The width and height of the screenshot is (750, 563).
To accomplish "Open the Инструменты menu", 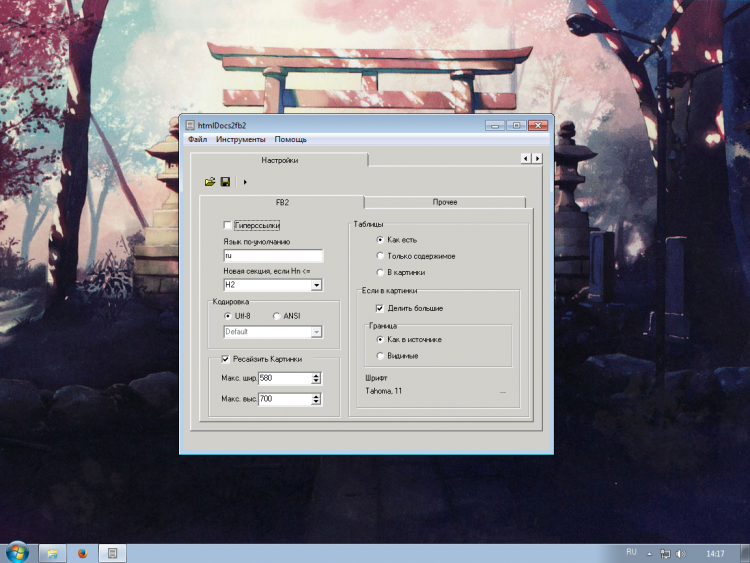I will coord(240,139).
